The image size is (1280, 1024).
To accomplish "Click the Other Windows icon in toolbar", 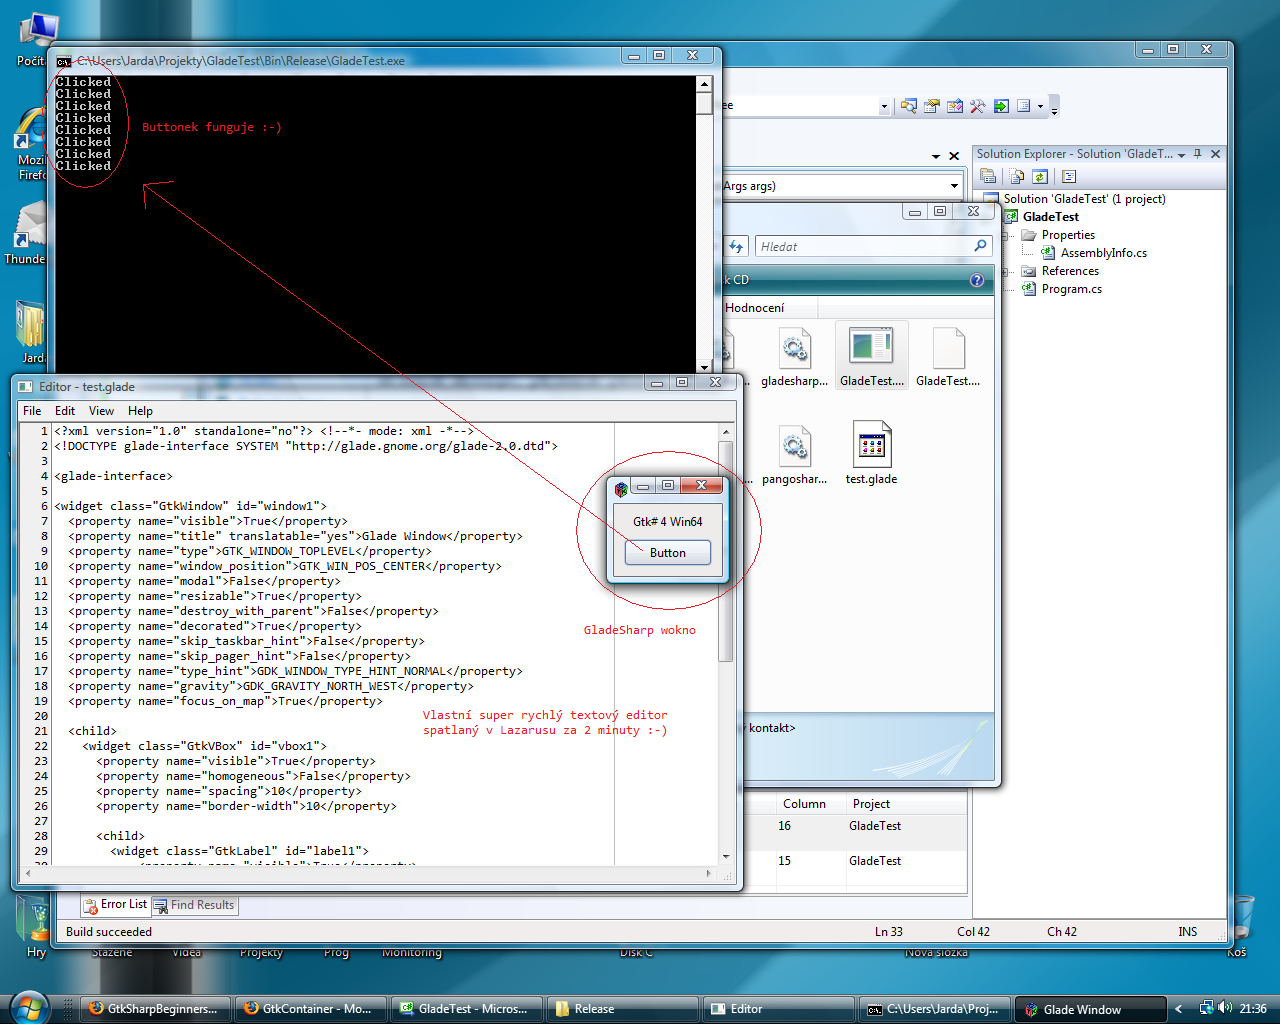I will (x=1023, y=106).
